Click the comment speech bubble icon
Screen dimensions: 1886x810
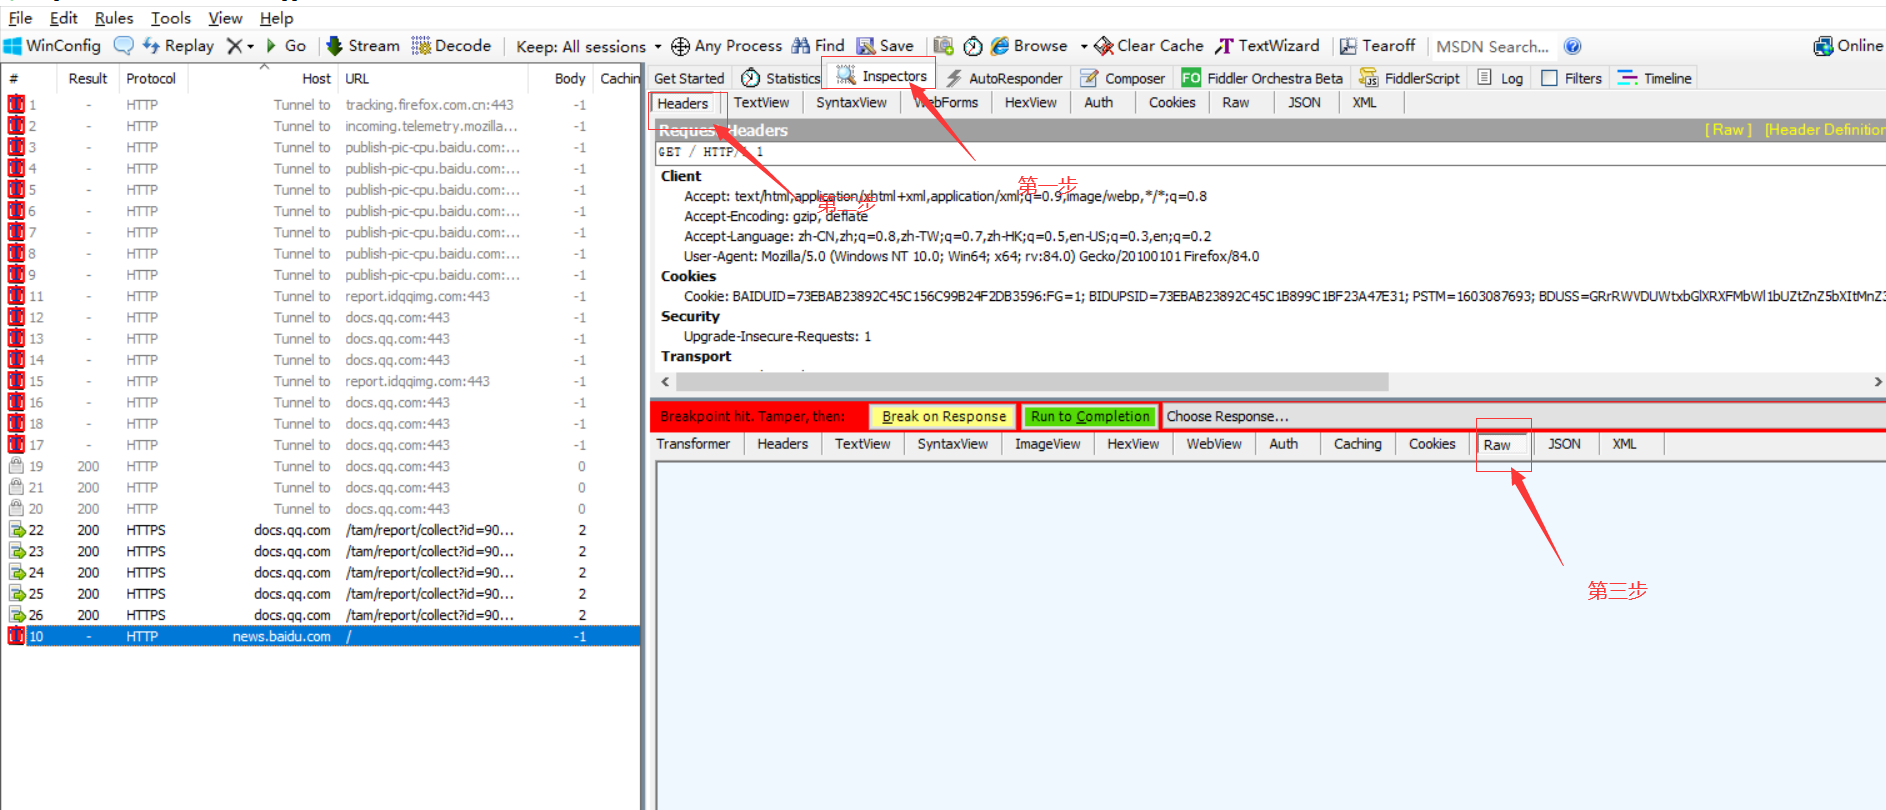[x=124, y=46]
